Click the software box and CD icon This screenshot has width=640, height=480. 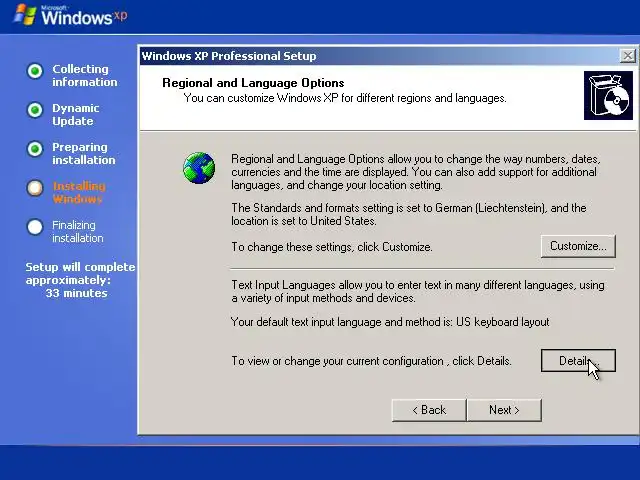tap(608, 96)
